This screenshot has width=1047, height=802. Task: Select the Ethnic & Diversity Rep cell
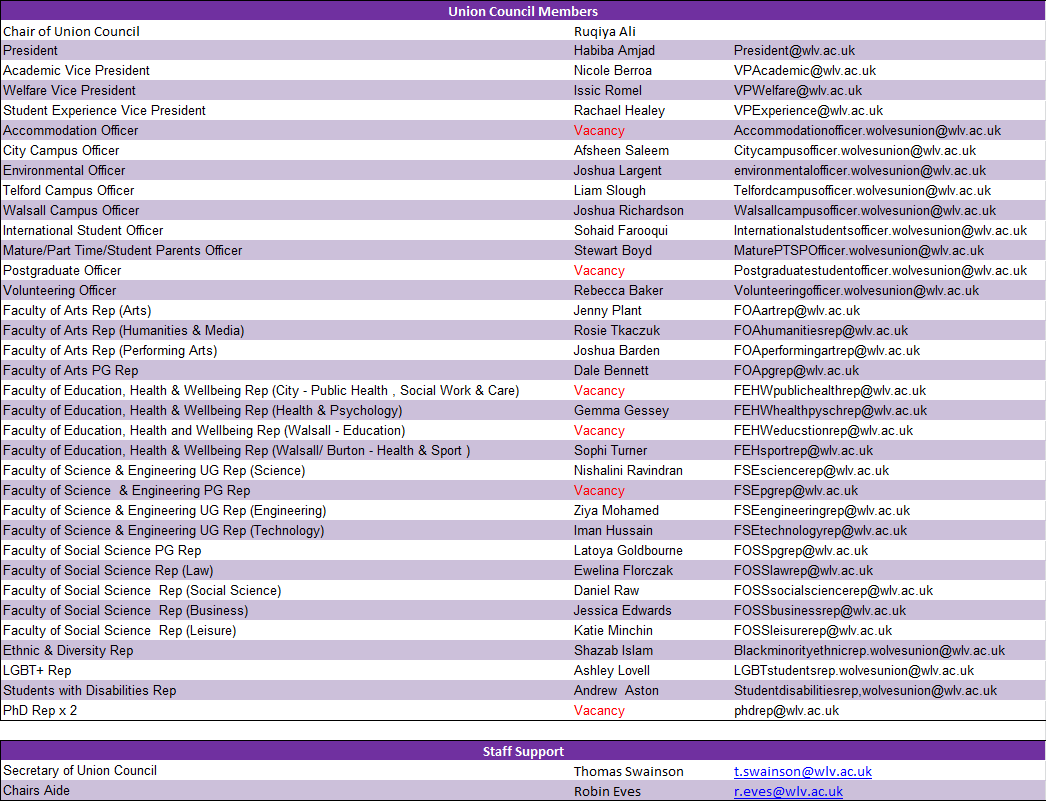(68, 652)
